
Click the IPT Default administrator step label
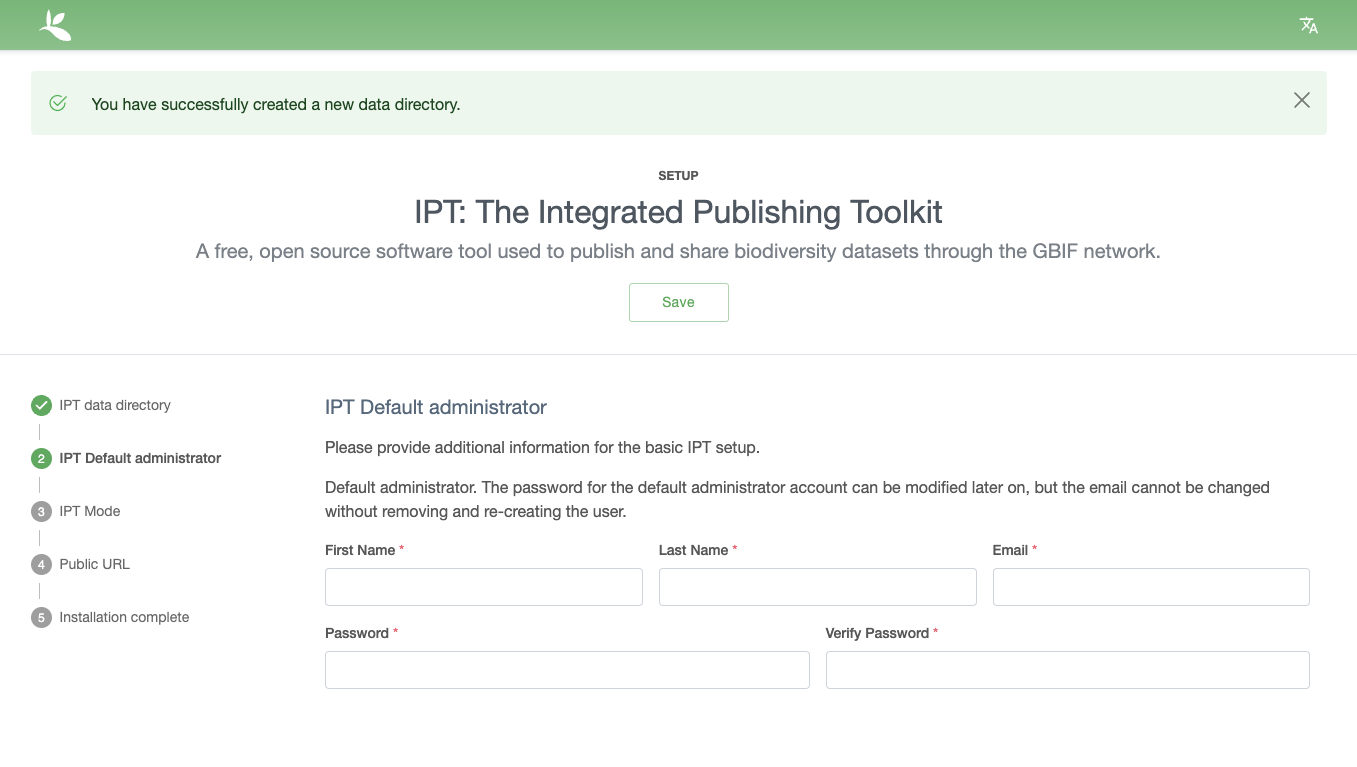tap(140, 458)
